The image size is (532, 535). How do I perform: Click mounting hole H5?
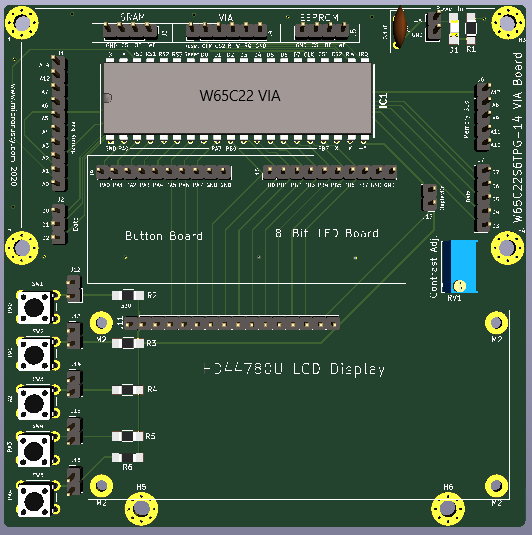coord(141,508)
